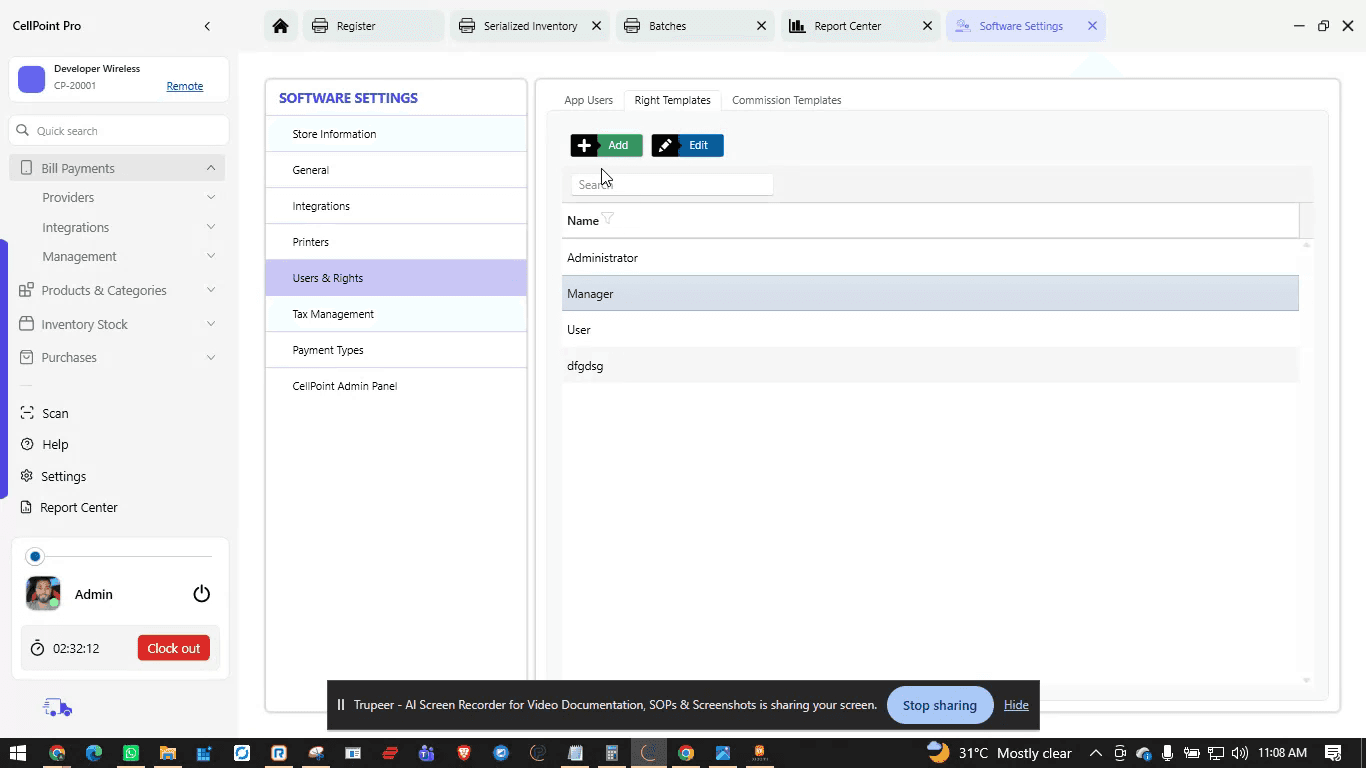This screenshot has height=768, width=1366.
Task: Open the notification center icon
Action: click(x=1333, y=753)
